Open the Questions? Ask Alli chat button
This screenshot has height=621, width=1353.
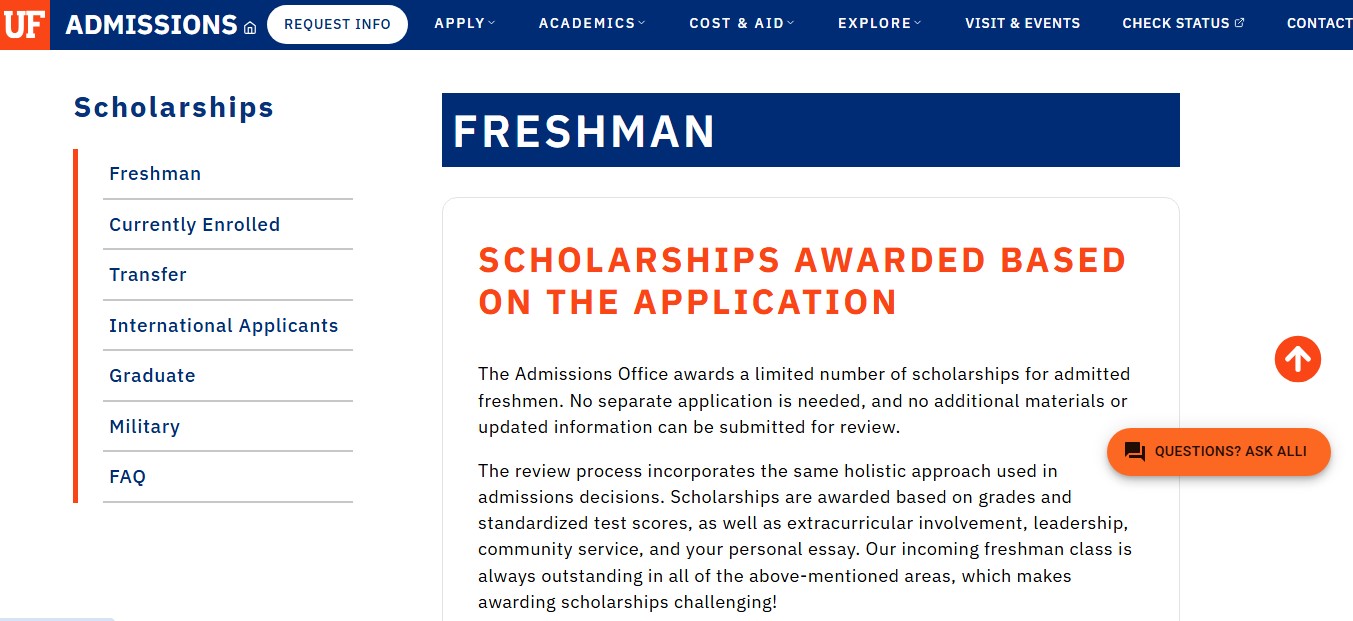1219,452
